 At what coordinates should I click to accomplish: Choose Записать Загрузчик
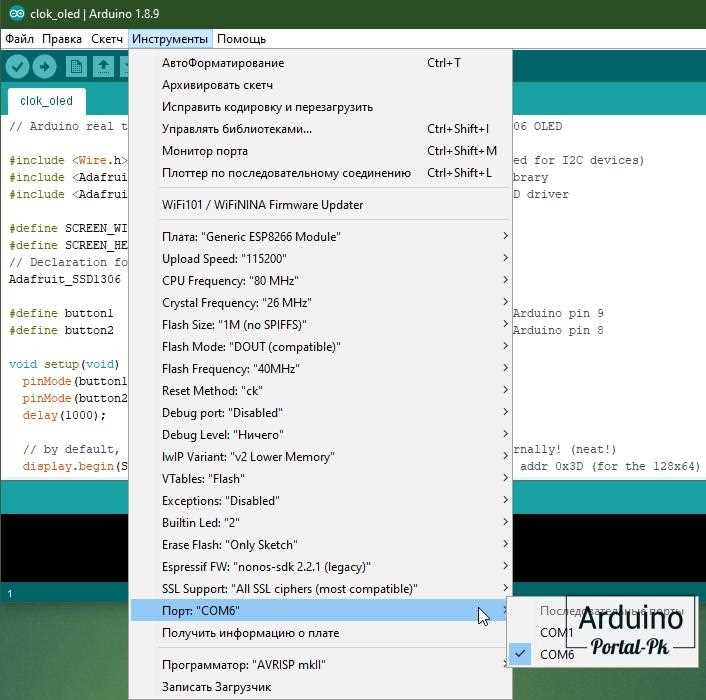[321, 687]
